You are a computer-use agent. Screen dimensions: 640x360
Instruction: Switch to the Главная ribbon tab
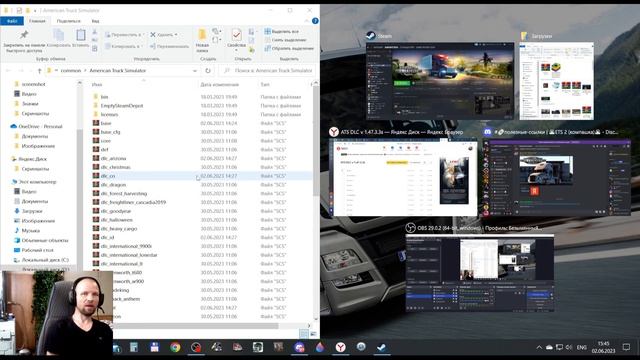(37, 21)
